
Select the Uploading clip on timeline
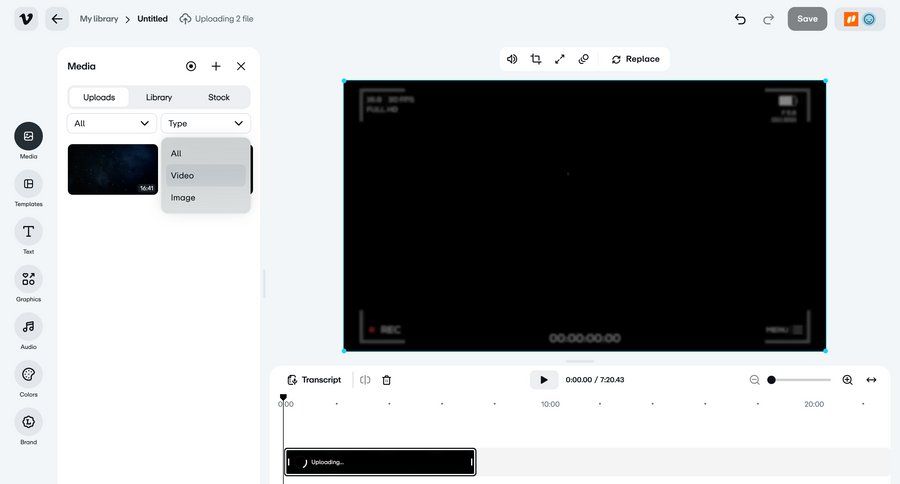pyautogui.click(x=380, y=462)
